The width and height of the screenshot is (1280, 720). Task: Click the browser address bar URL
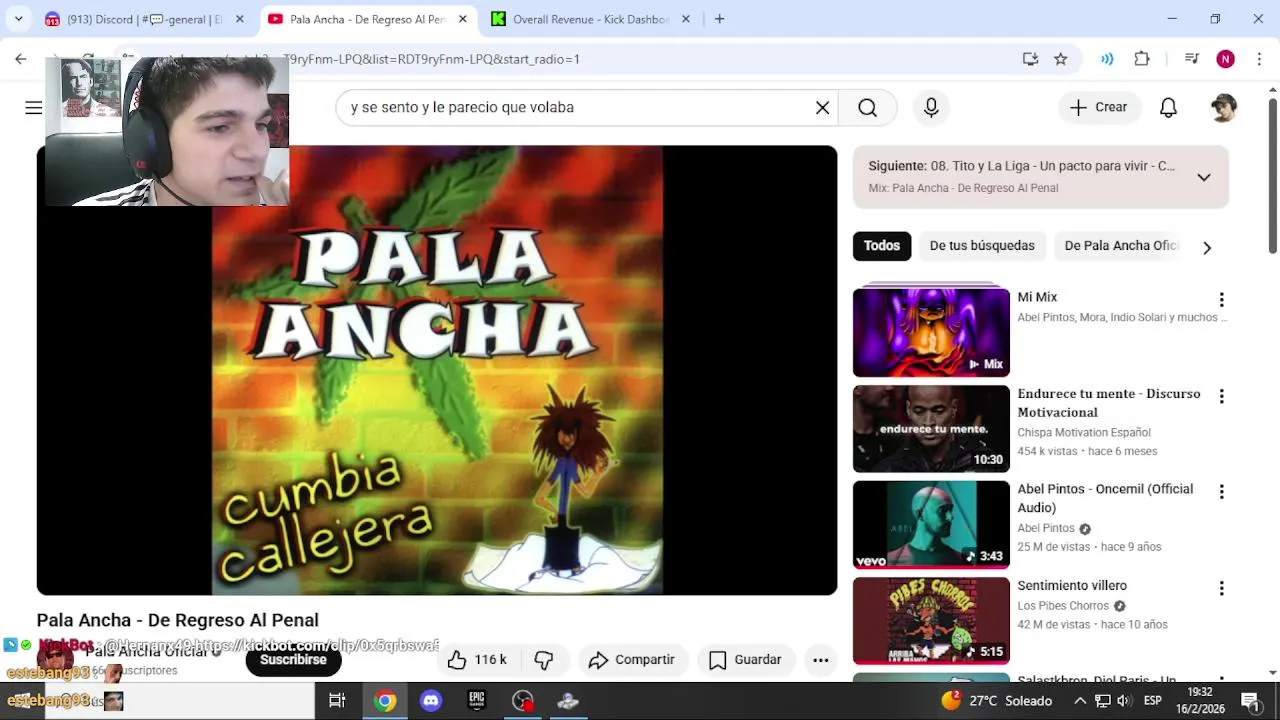430,59
